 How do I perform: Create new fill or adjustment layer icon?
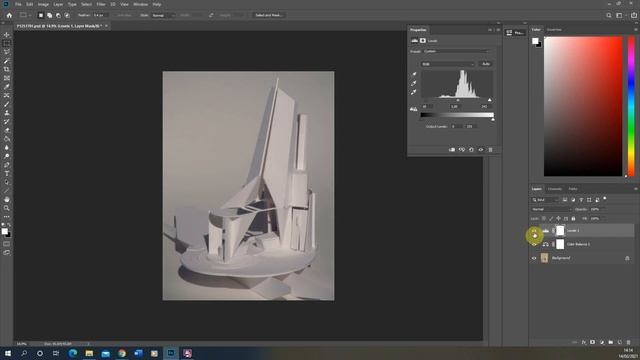(x=602, y=342)
